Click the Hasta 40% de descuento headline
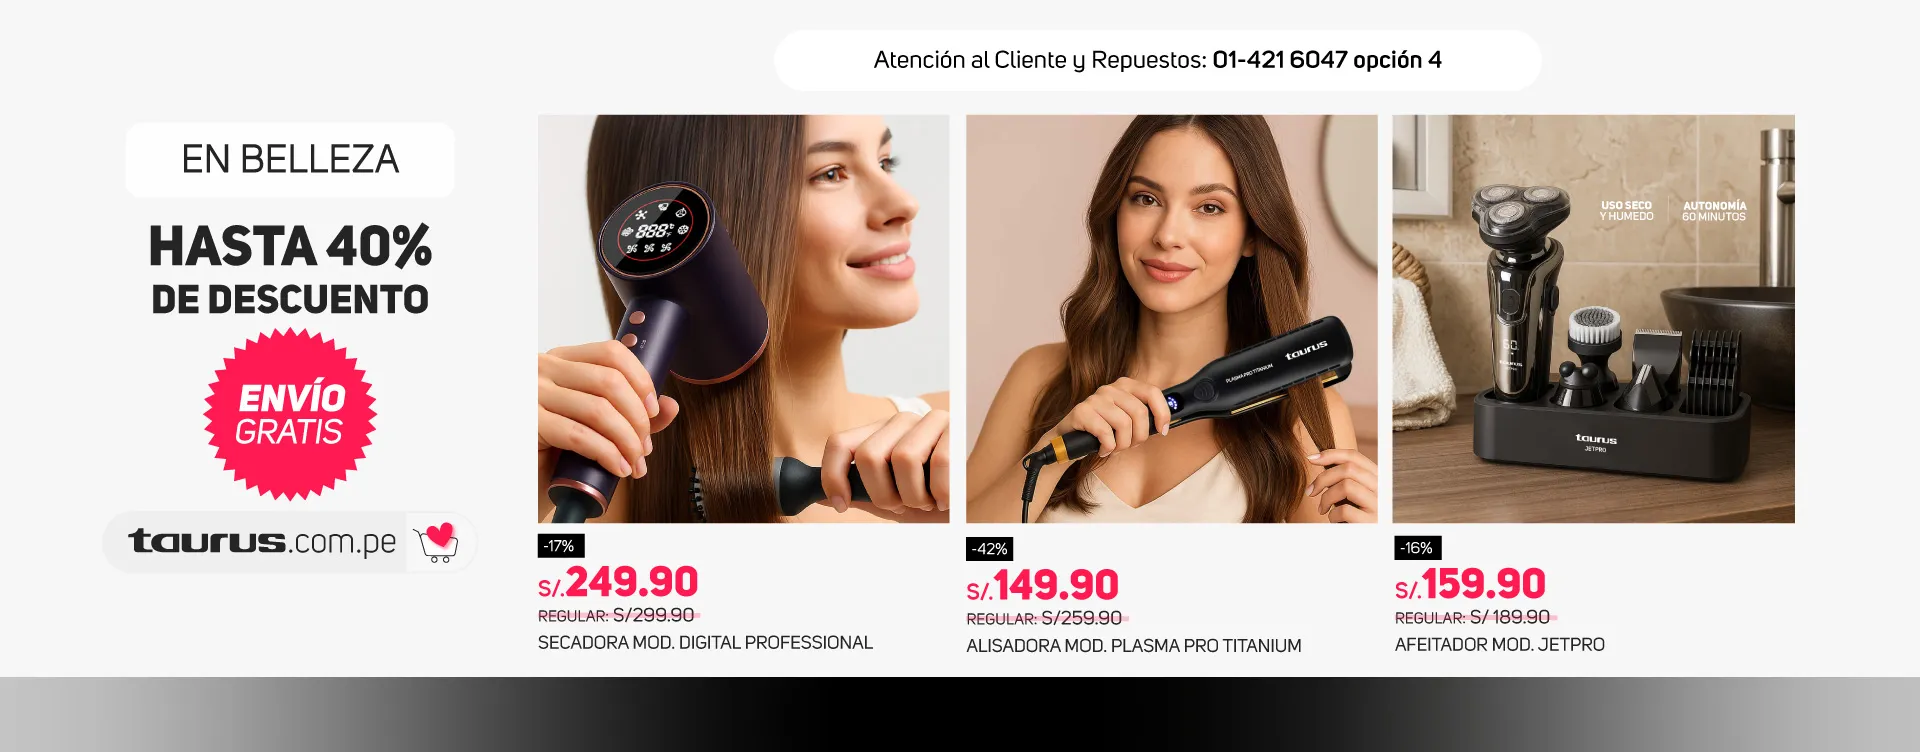This screenshot has width=1920, height=752. pyautogui.click(x=290, y=270)
